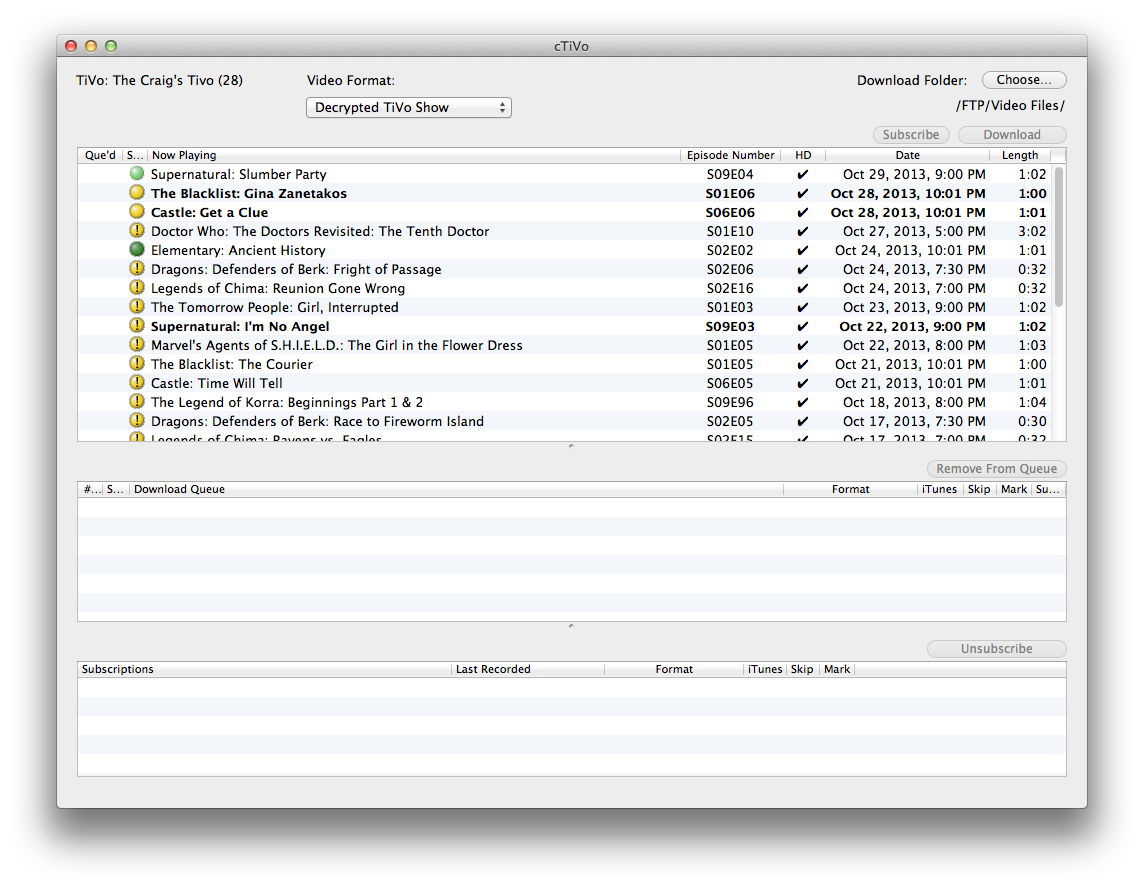Click HD checkmark for Elementary: Ancient History
Viewport: 1144px width, 887px height.
[803, 250]
